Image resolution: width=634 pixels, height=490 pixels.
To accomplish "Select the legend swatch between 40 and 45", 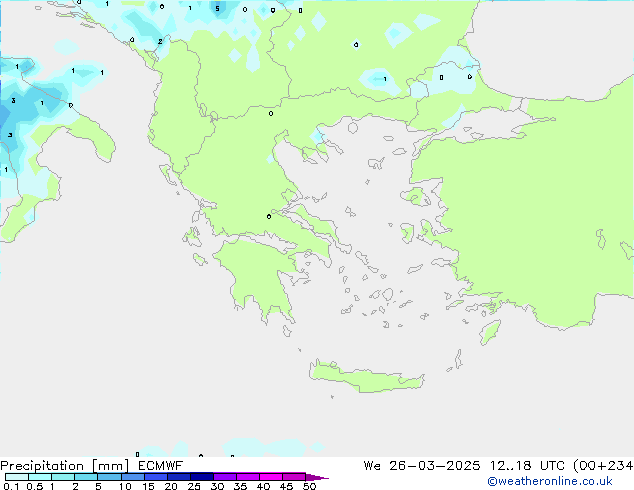I will coord(271,477).
